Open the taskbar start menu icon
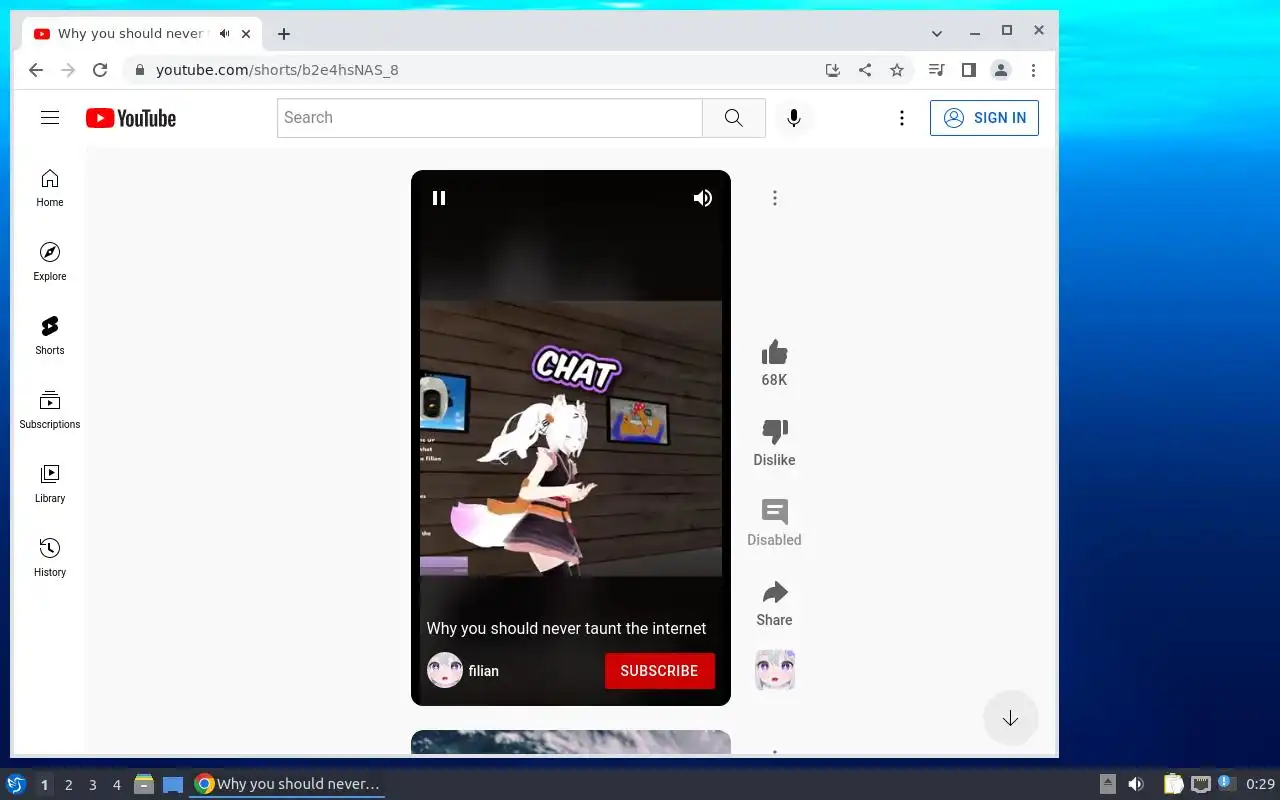 point(16,784)
